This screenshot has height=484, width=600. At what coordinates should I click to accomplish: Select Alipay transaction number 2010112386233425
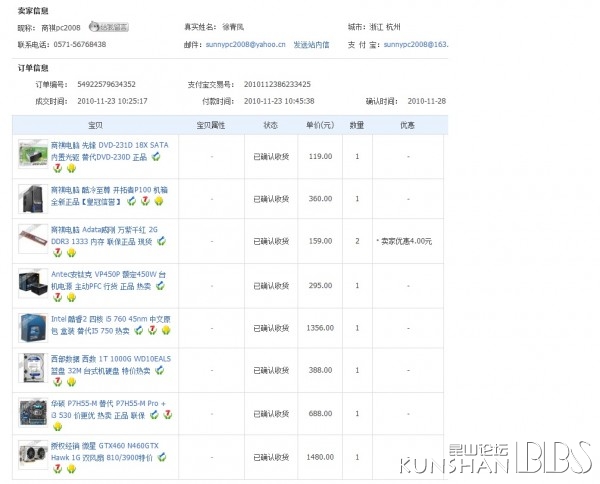tap(277, 84)
